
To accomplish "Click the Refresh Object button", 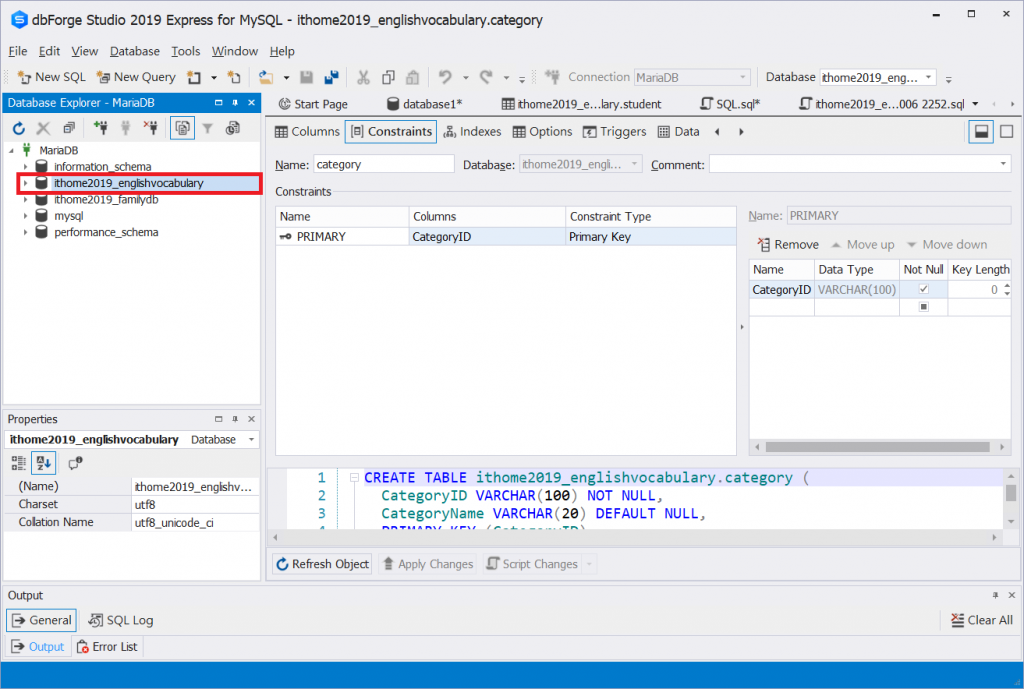I will [322, 564].
